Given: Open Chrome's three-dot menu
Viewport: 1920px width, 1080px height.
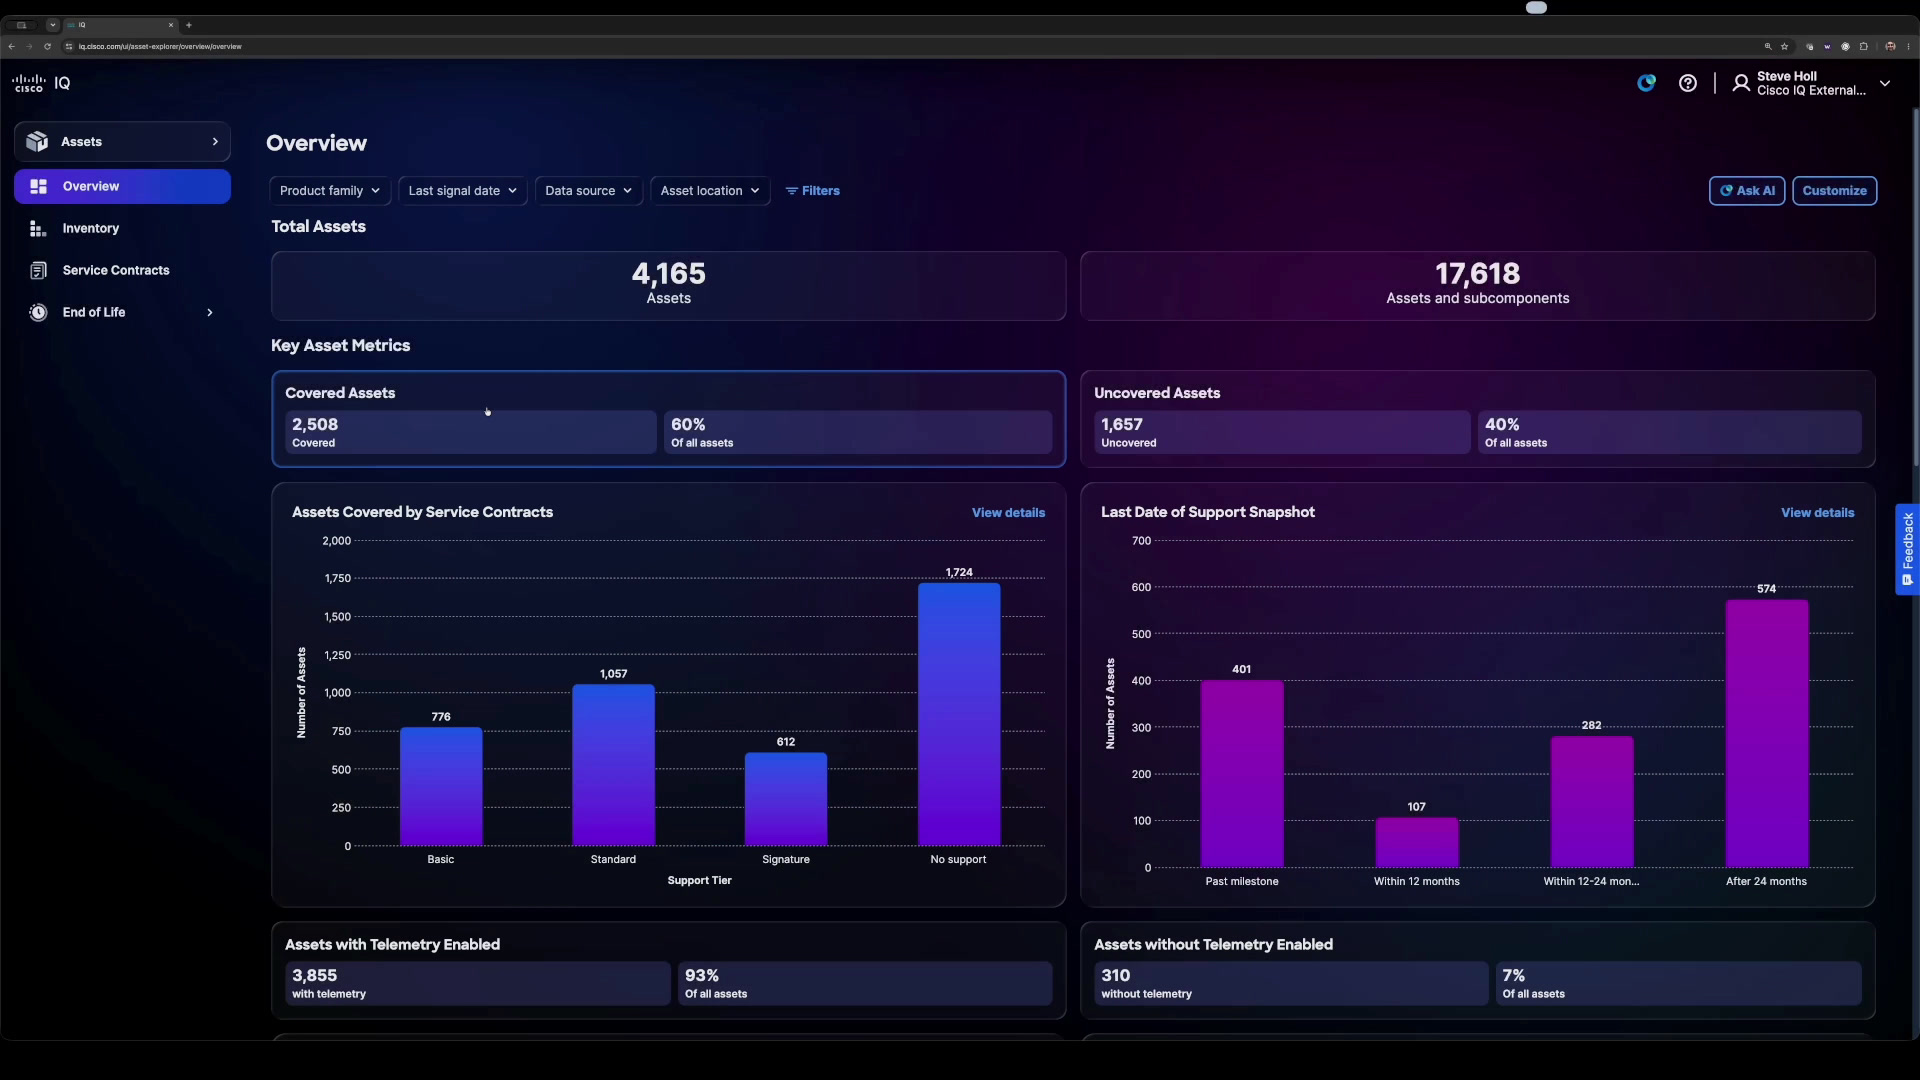Looking at the screenshot, I should click(x=1908, y=46).
